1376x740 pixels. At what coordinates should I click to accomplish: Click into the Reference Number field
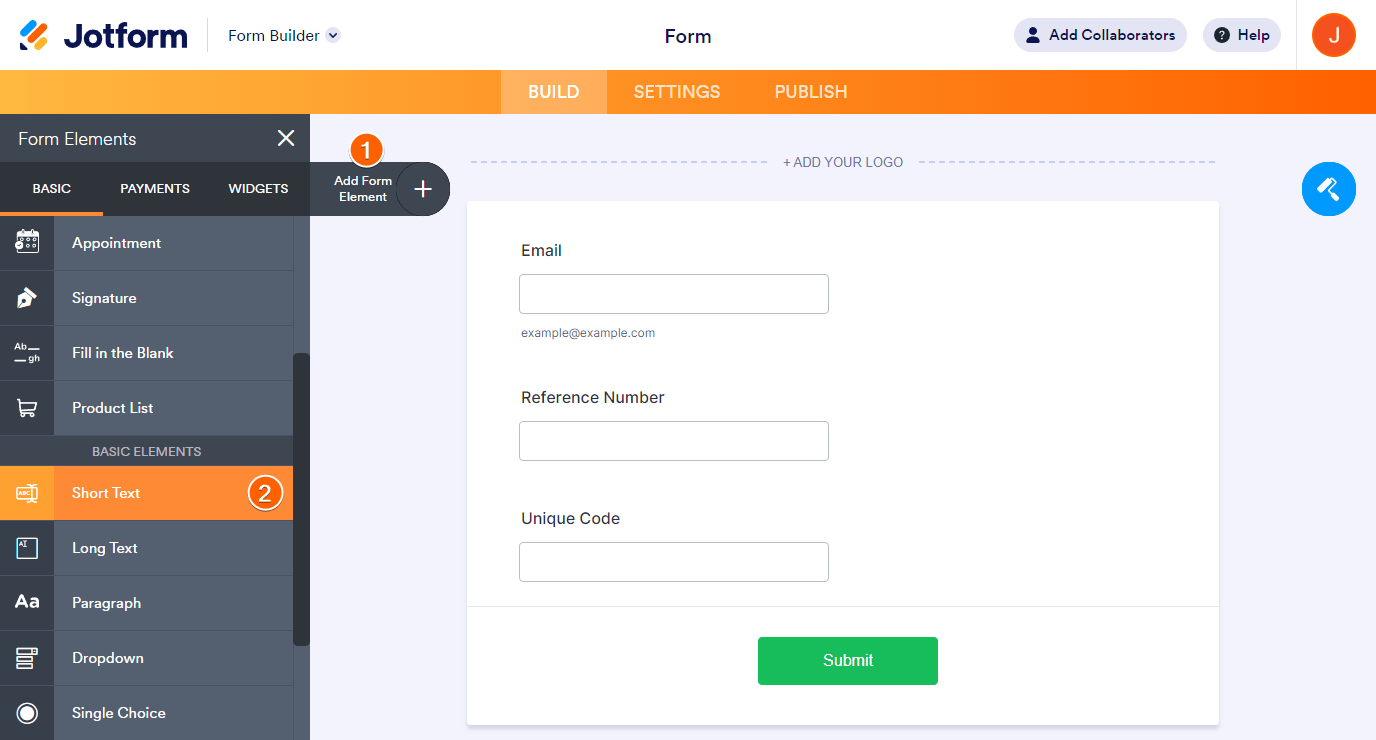click(674, 441)
